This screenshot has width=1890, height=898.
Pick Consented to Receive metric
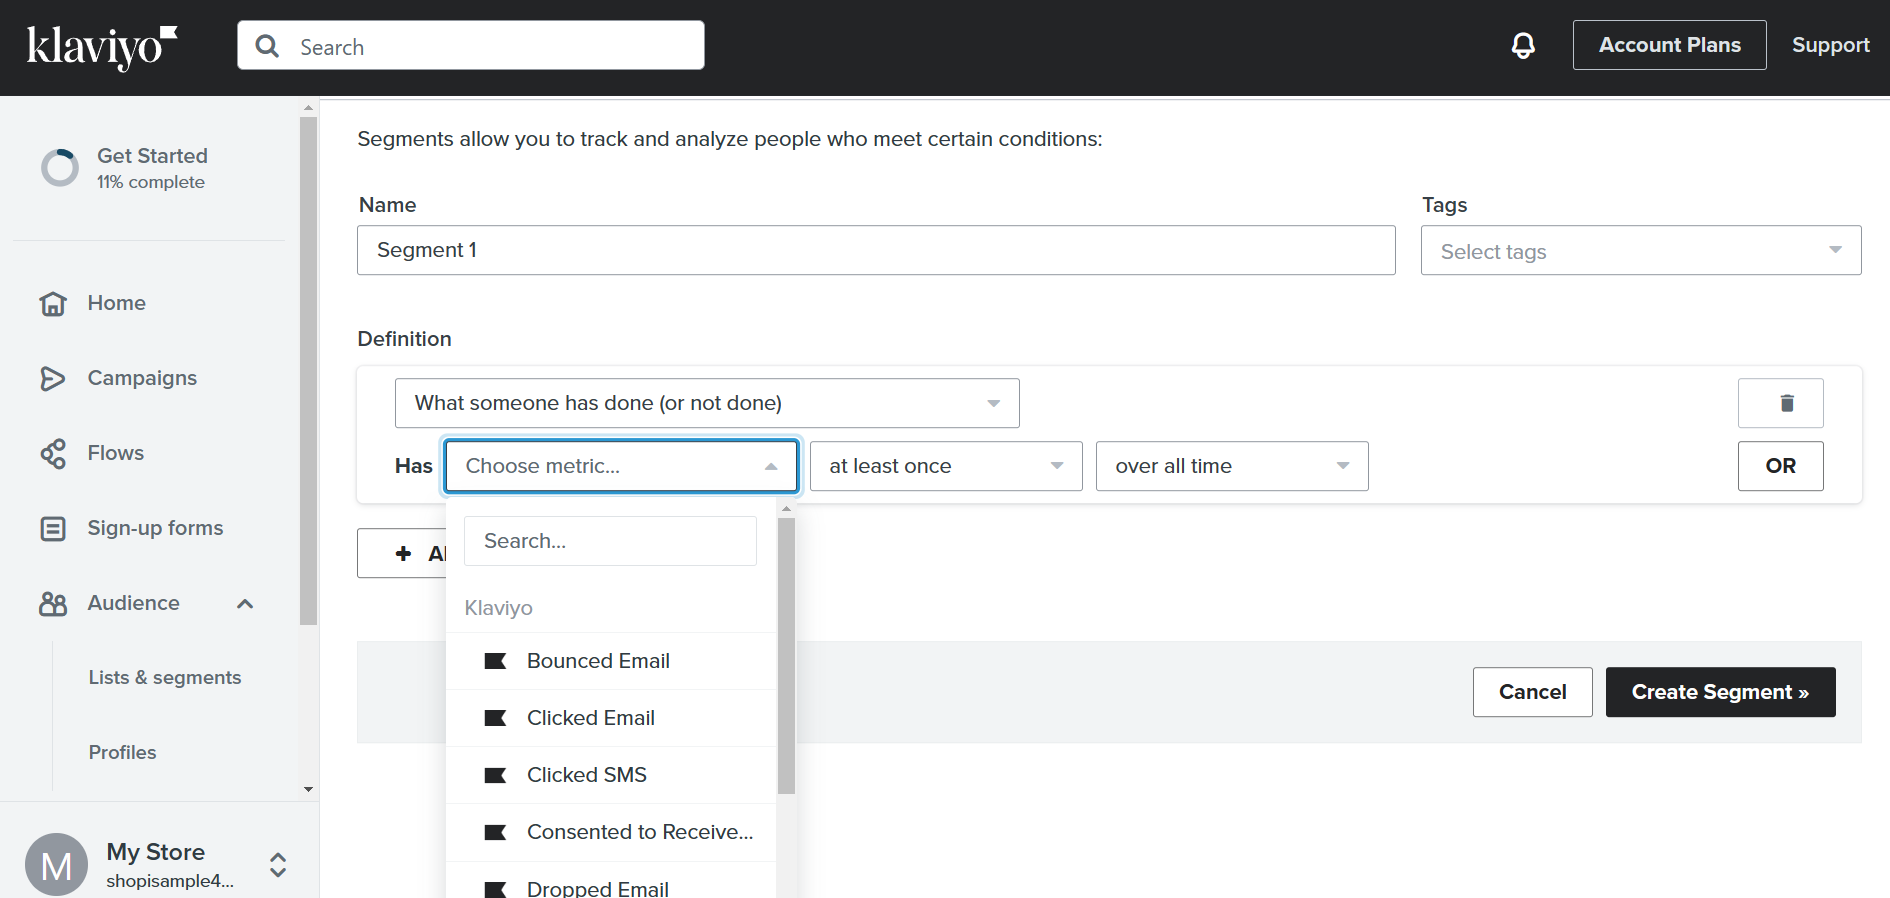[611, 832]
